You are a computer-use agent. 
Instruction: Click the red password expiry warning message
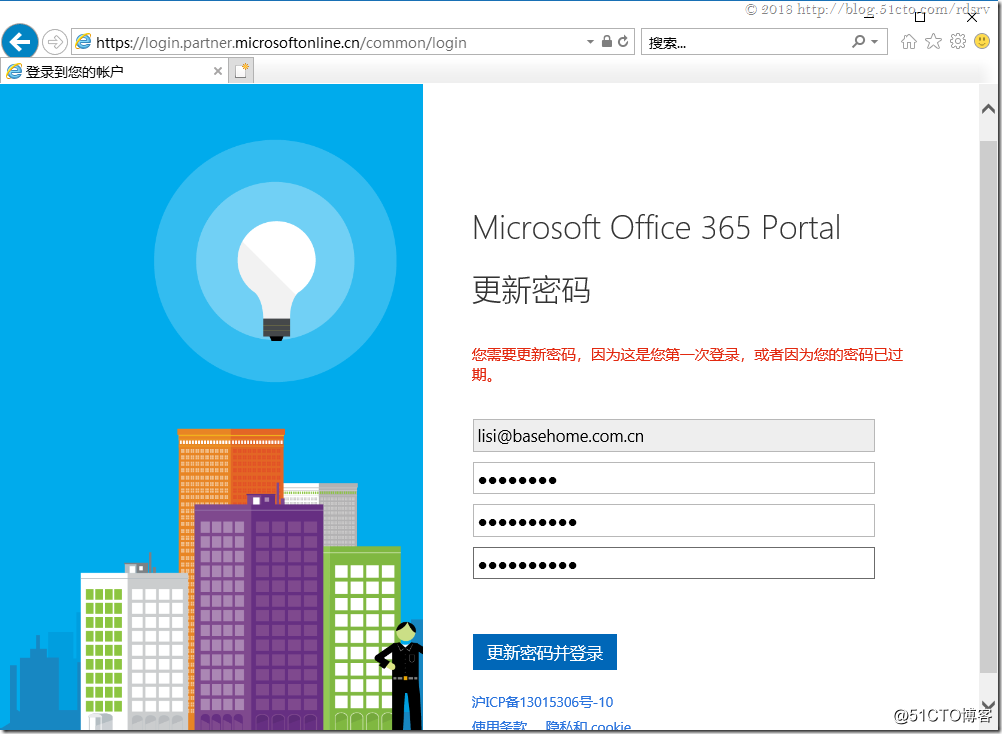687,364
